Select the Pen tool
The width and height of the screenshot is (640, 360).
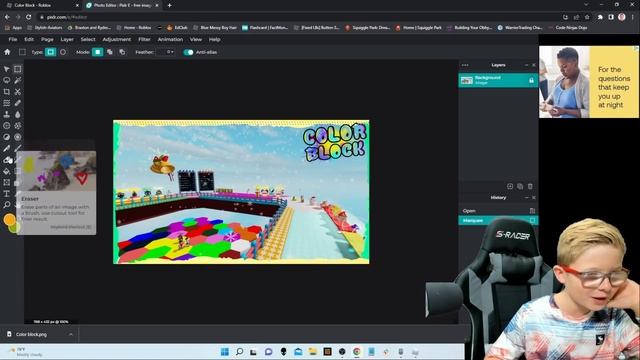(7, 149)
